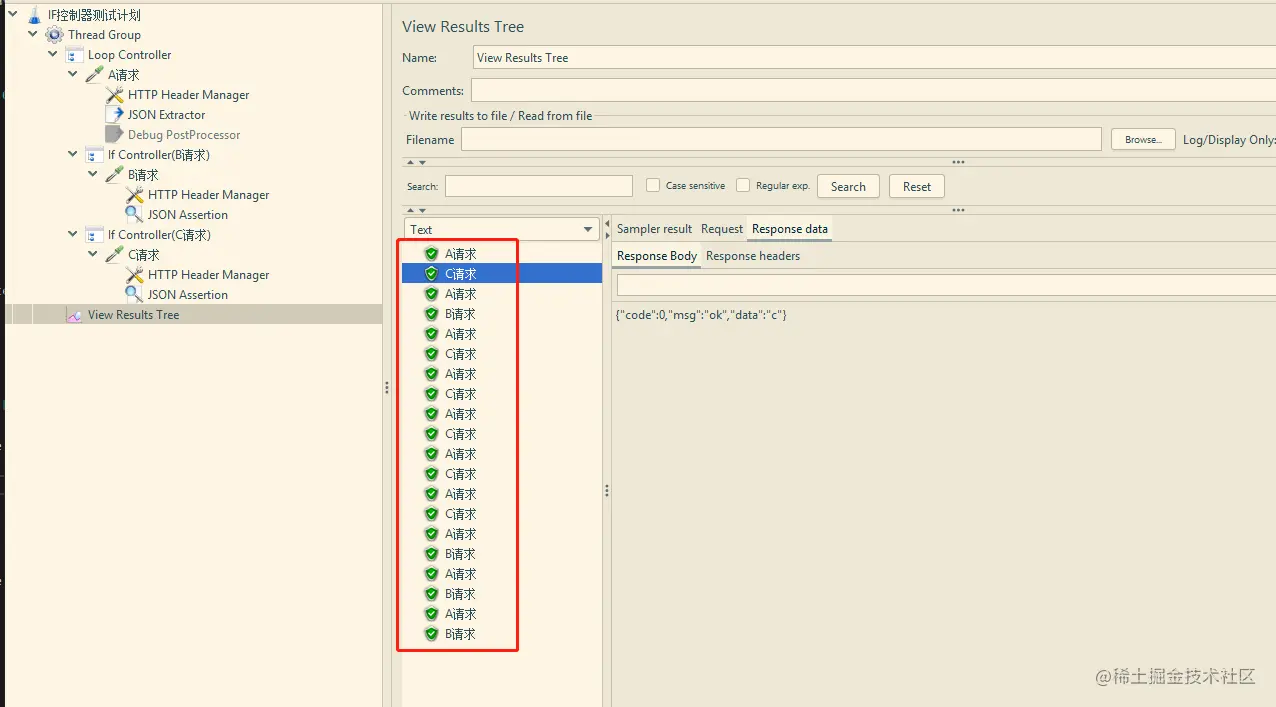Click the View Results Tree panel heading
The height and width of the screenshot is (707, 1276).
pos(463,27)
